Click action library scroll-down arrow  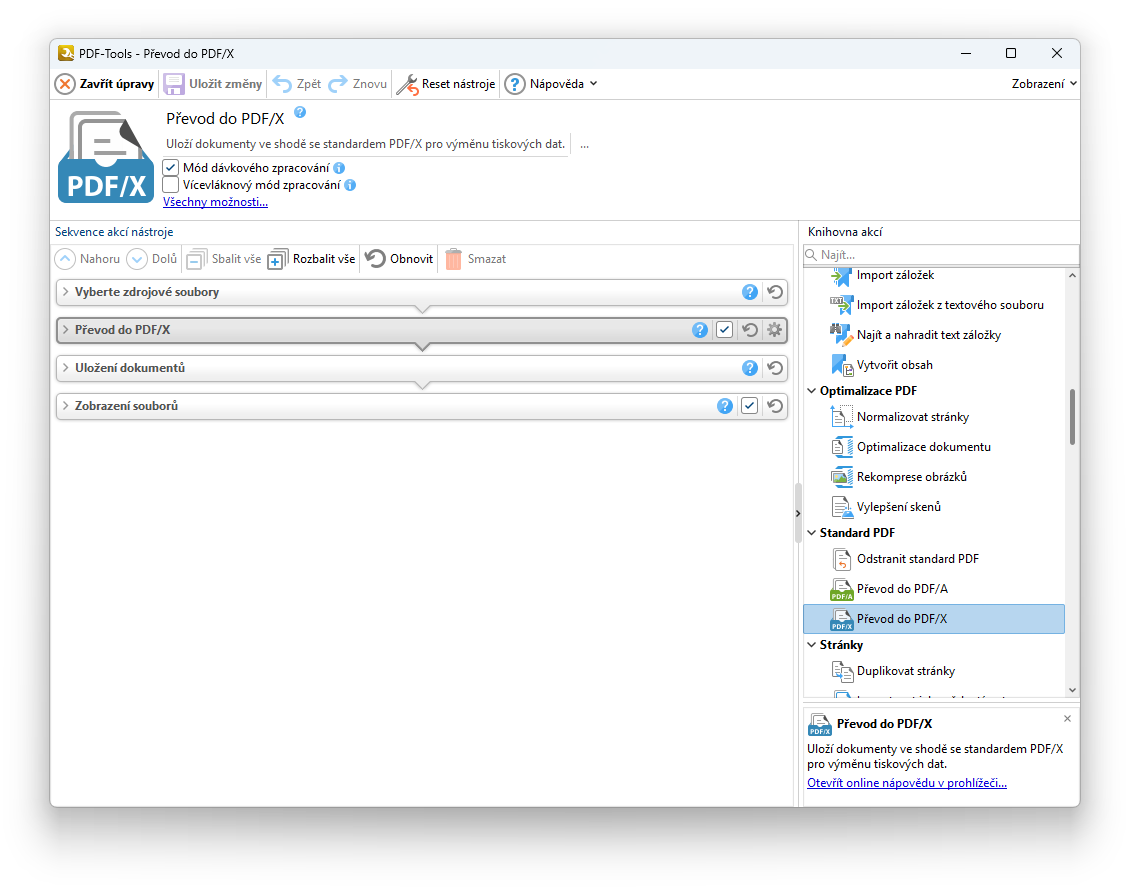click(1072, 690)
